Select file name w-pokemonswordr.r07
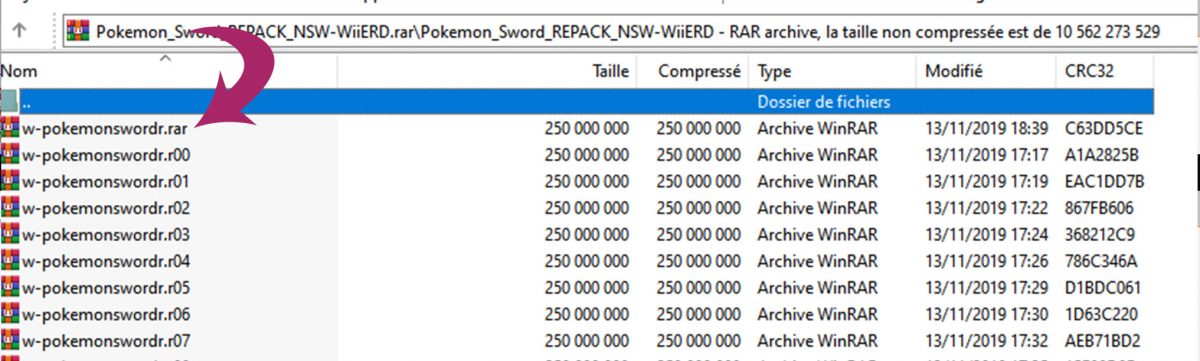 point(106,341)
